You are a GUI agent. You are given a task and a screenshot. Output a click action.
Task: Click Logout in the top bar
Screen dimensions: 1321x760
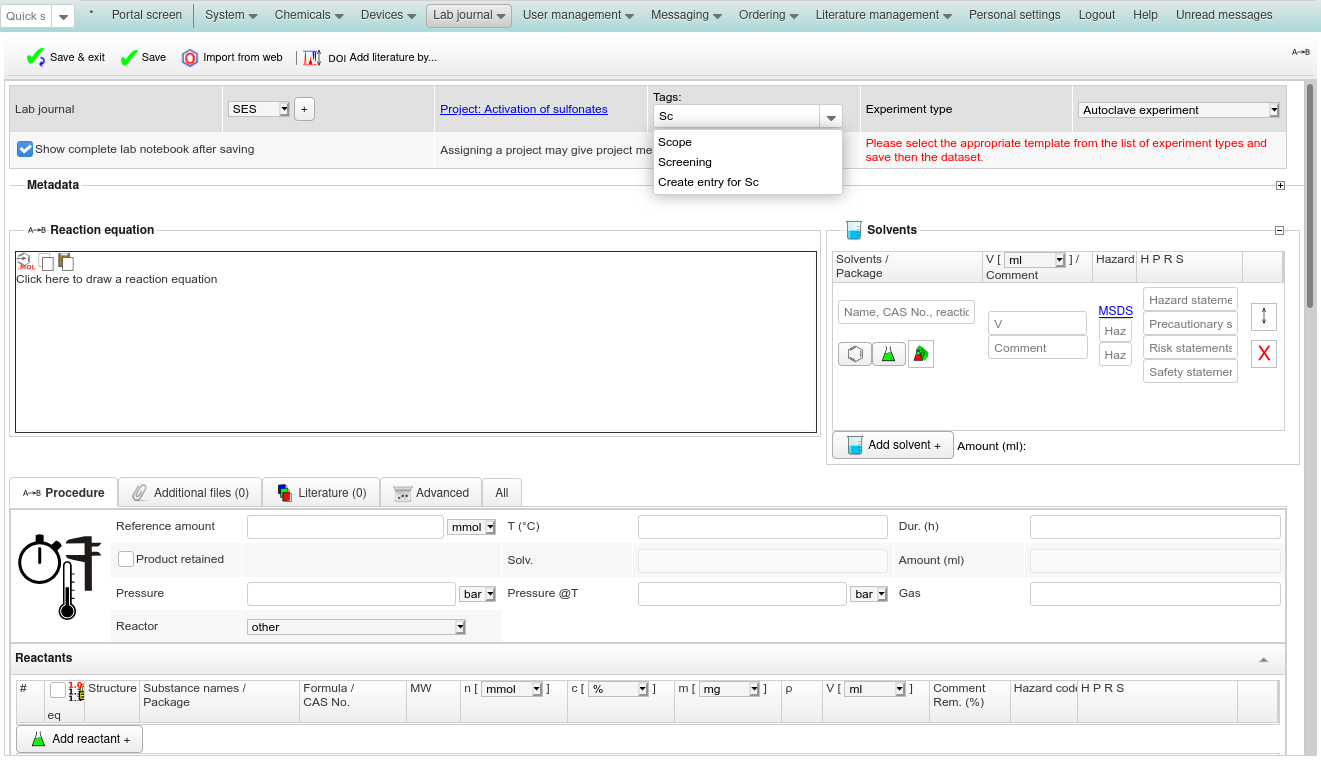click(x=1097, y=15)
